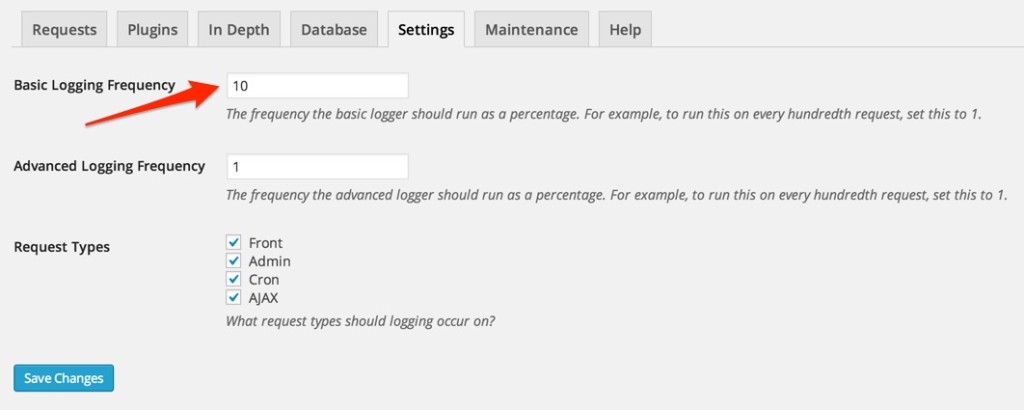Focus the Basic Logging Frequency input field

point(317,86)
